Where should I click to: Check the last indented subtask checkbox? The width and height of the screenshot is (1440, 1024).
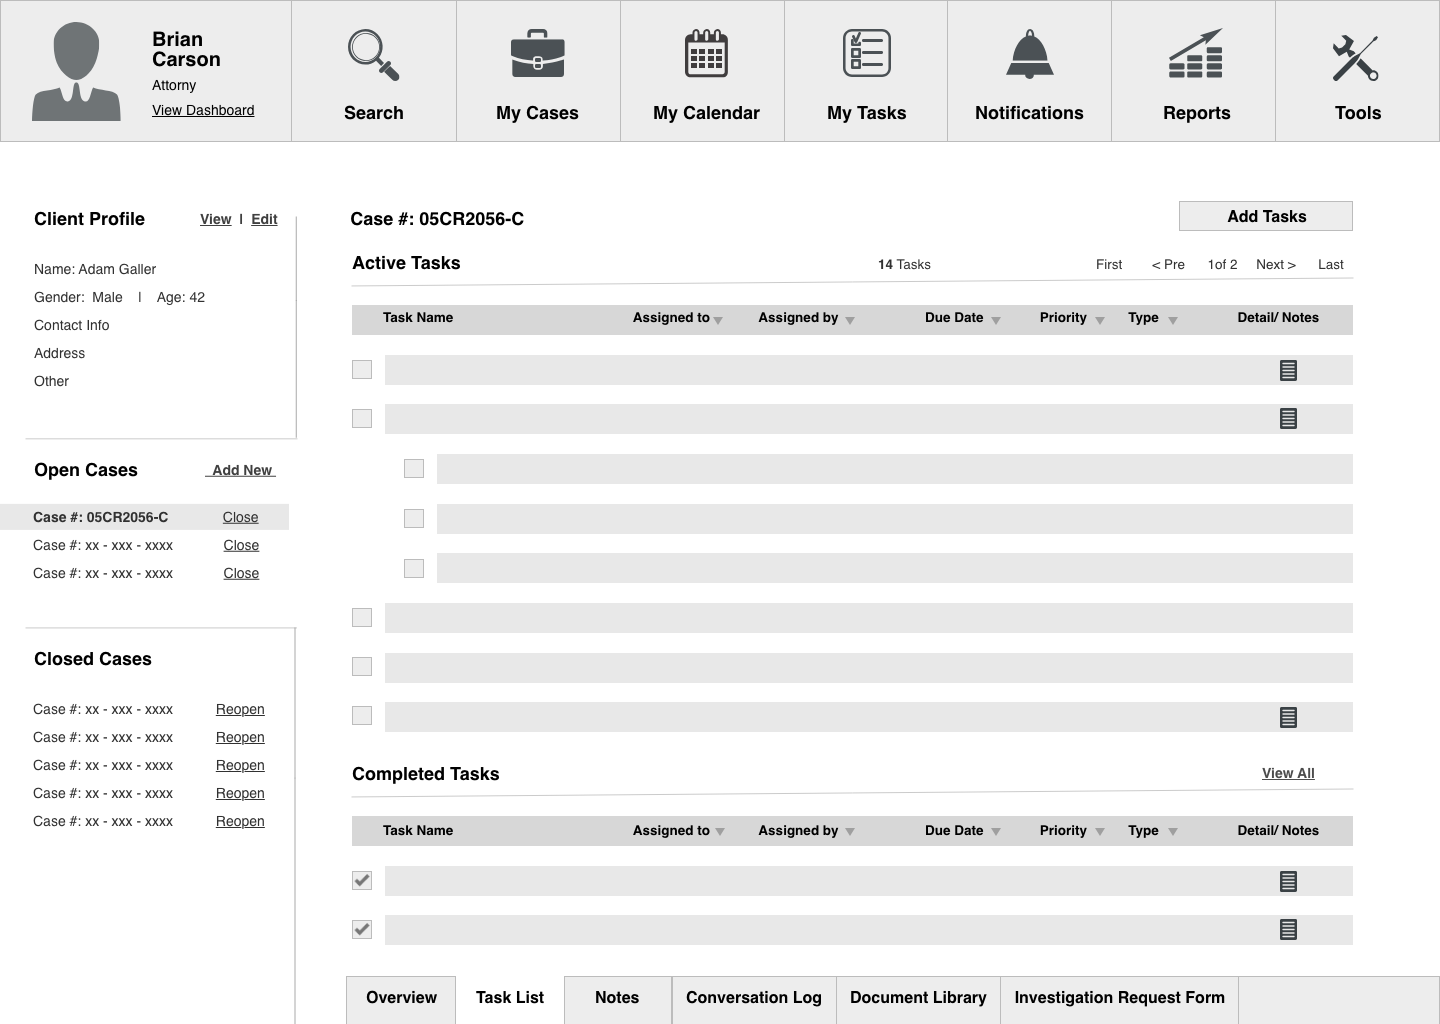pyautogui.click(x=414, y=568)
